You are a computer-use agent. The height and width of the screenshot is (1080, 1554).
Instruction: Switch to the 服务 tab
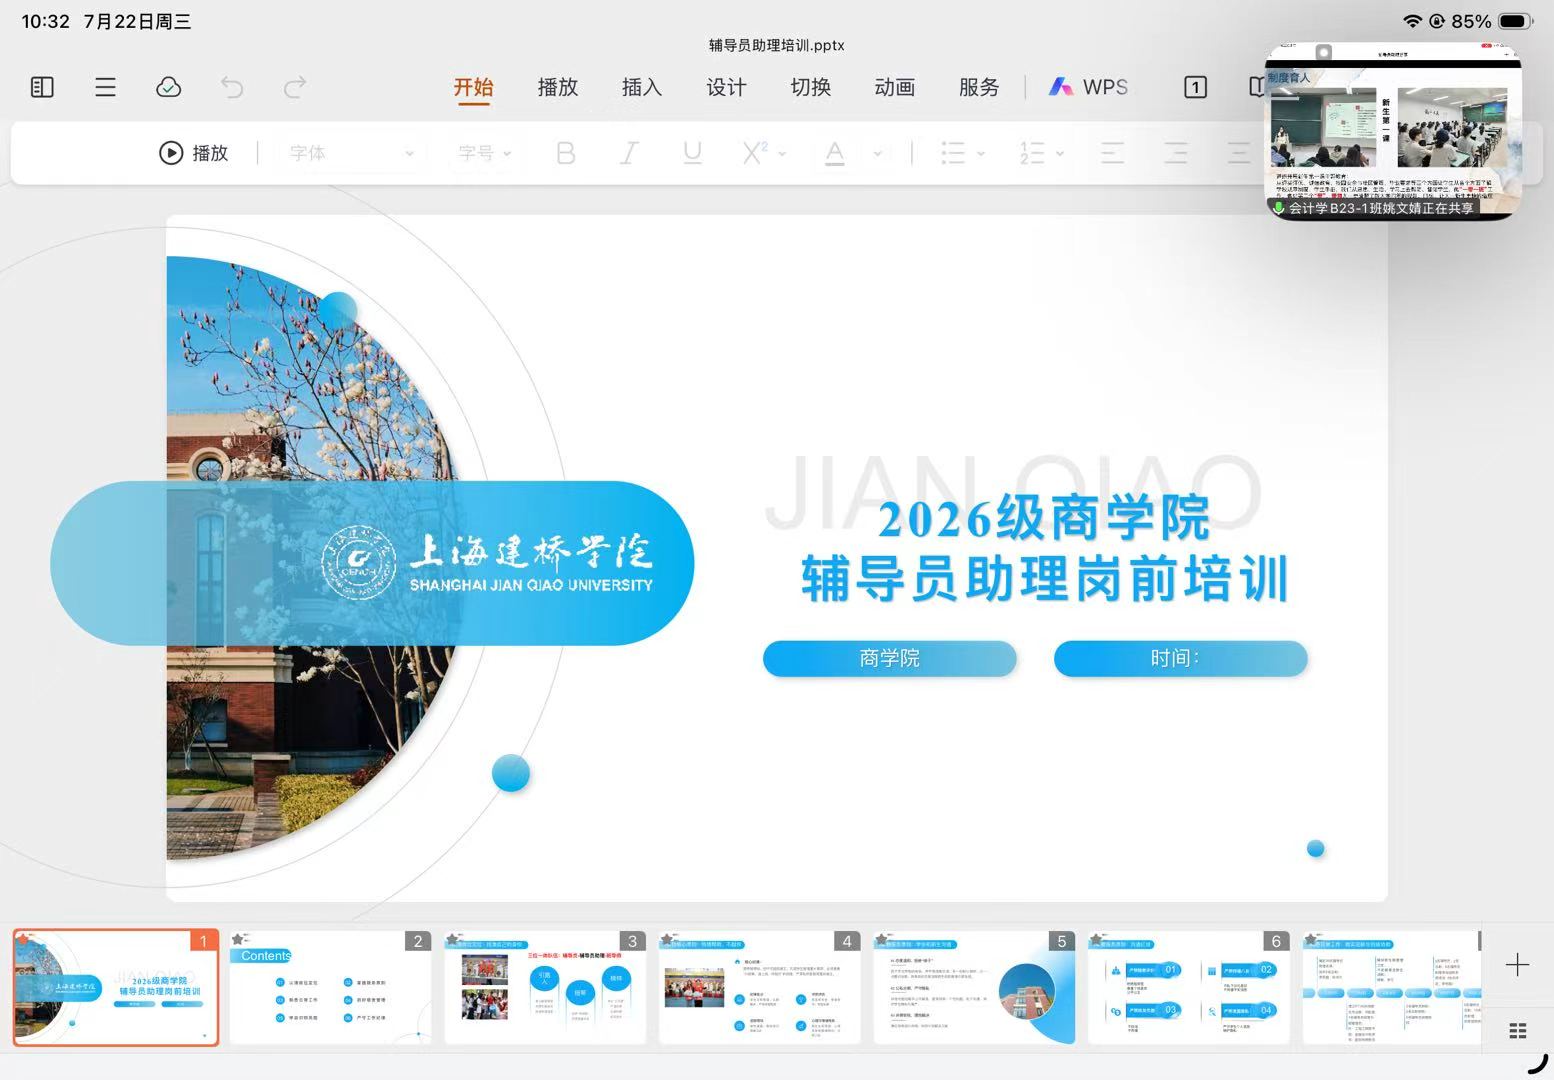(x=979, y=87)
